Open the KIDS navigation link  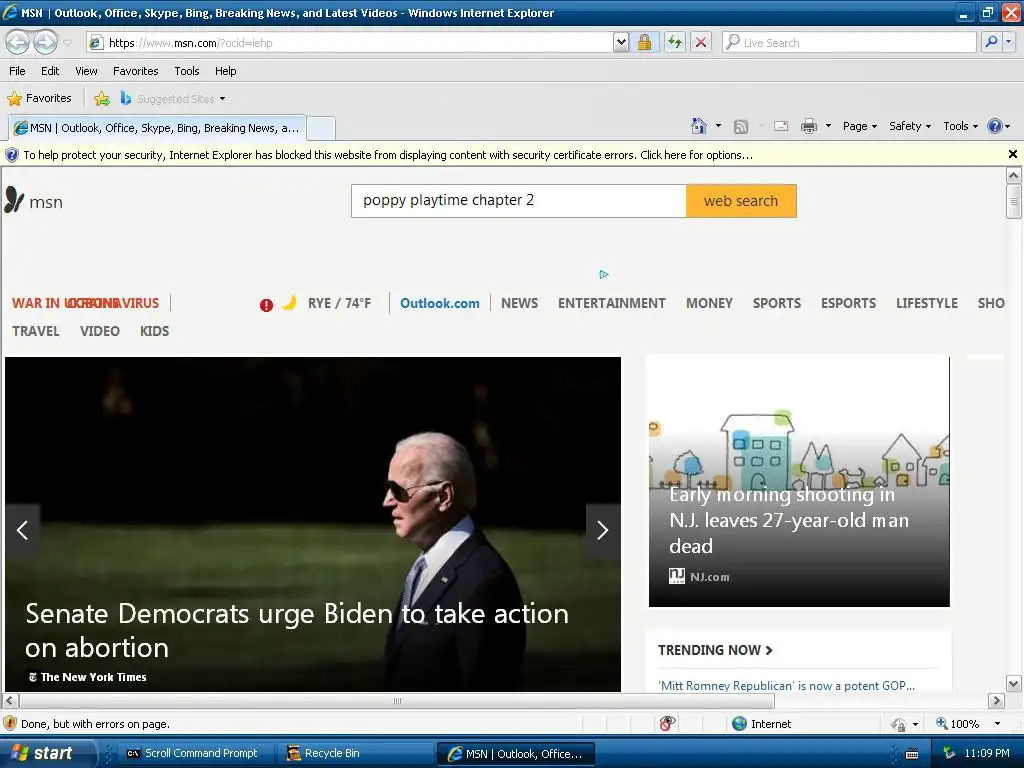point(154,331)
